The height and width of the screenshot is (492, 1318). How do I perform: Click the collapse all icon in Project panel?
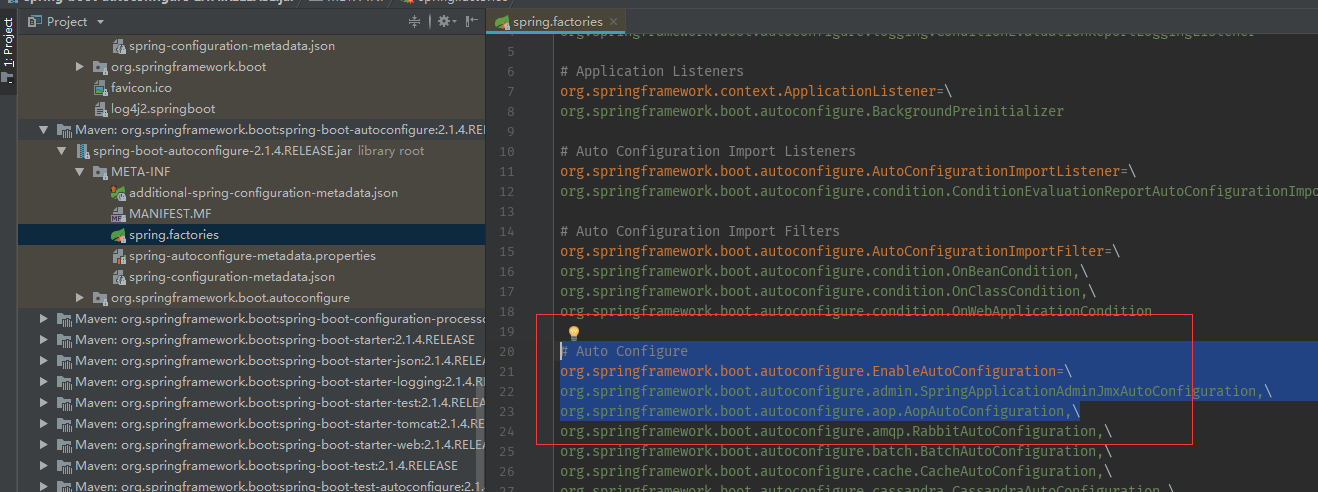coord(415,21)
